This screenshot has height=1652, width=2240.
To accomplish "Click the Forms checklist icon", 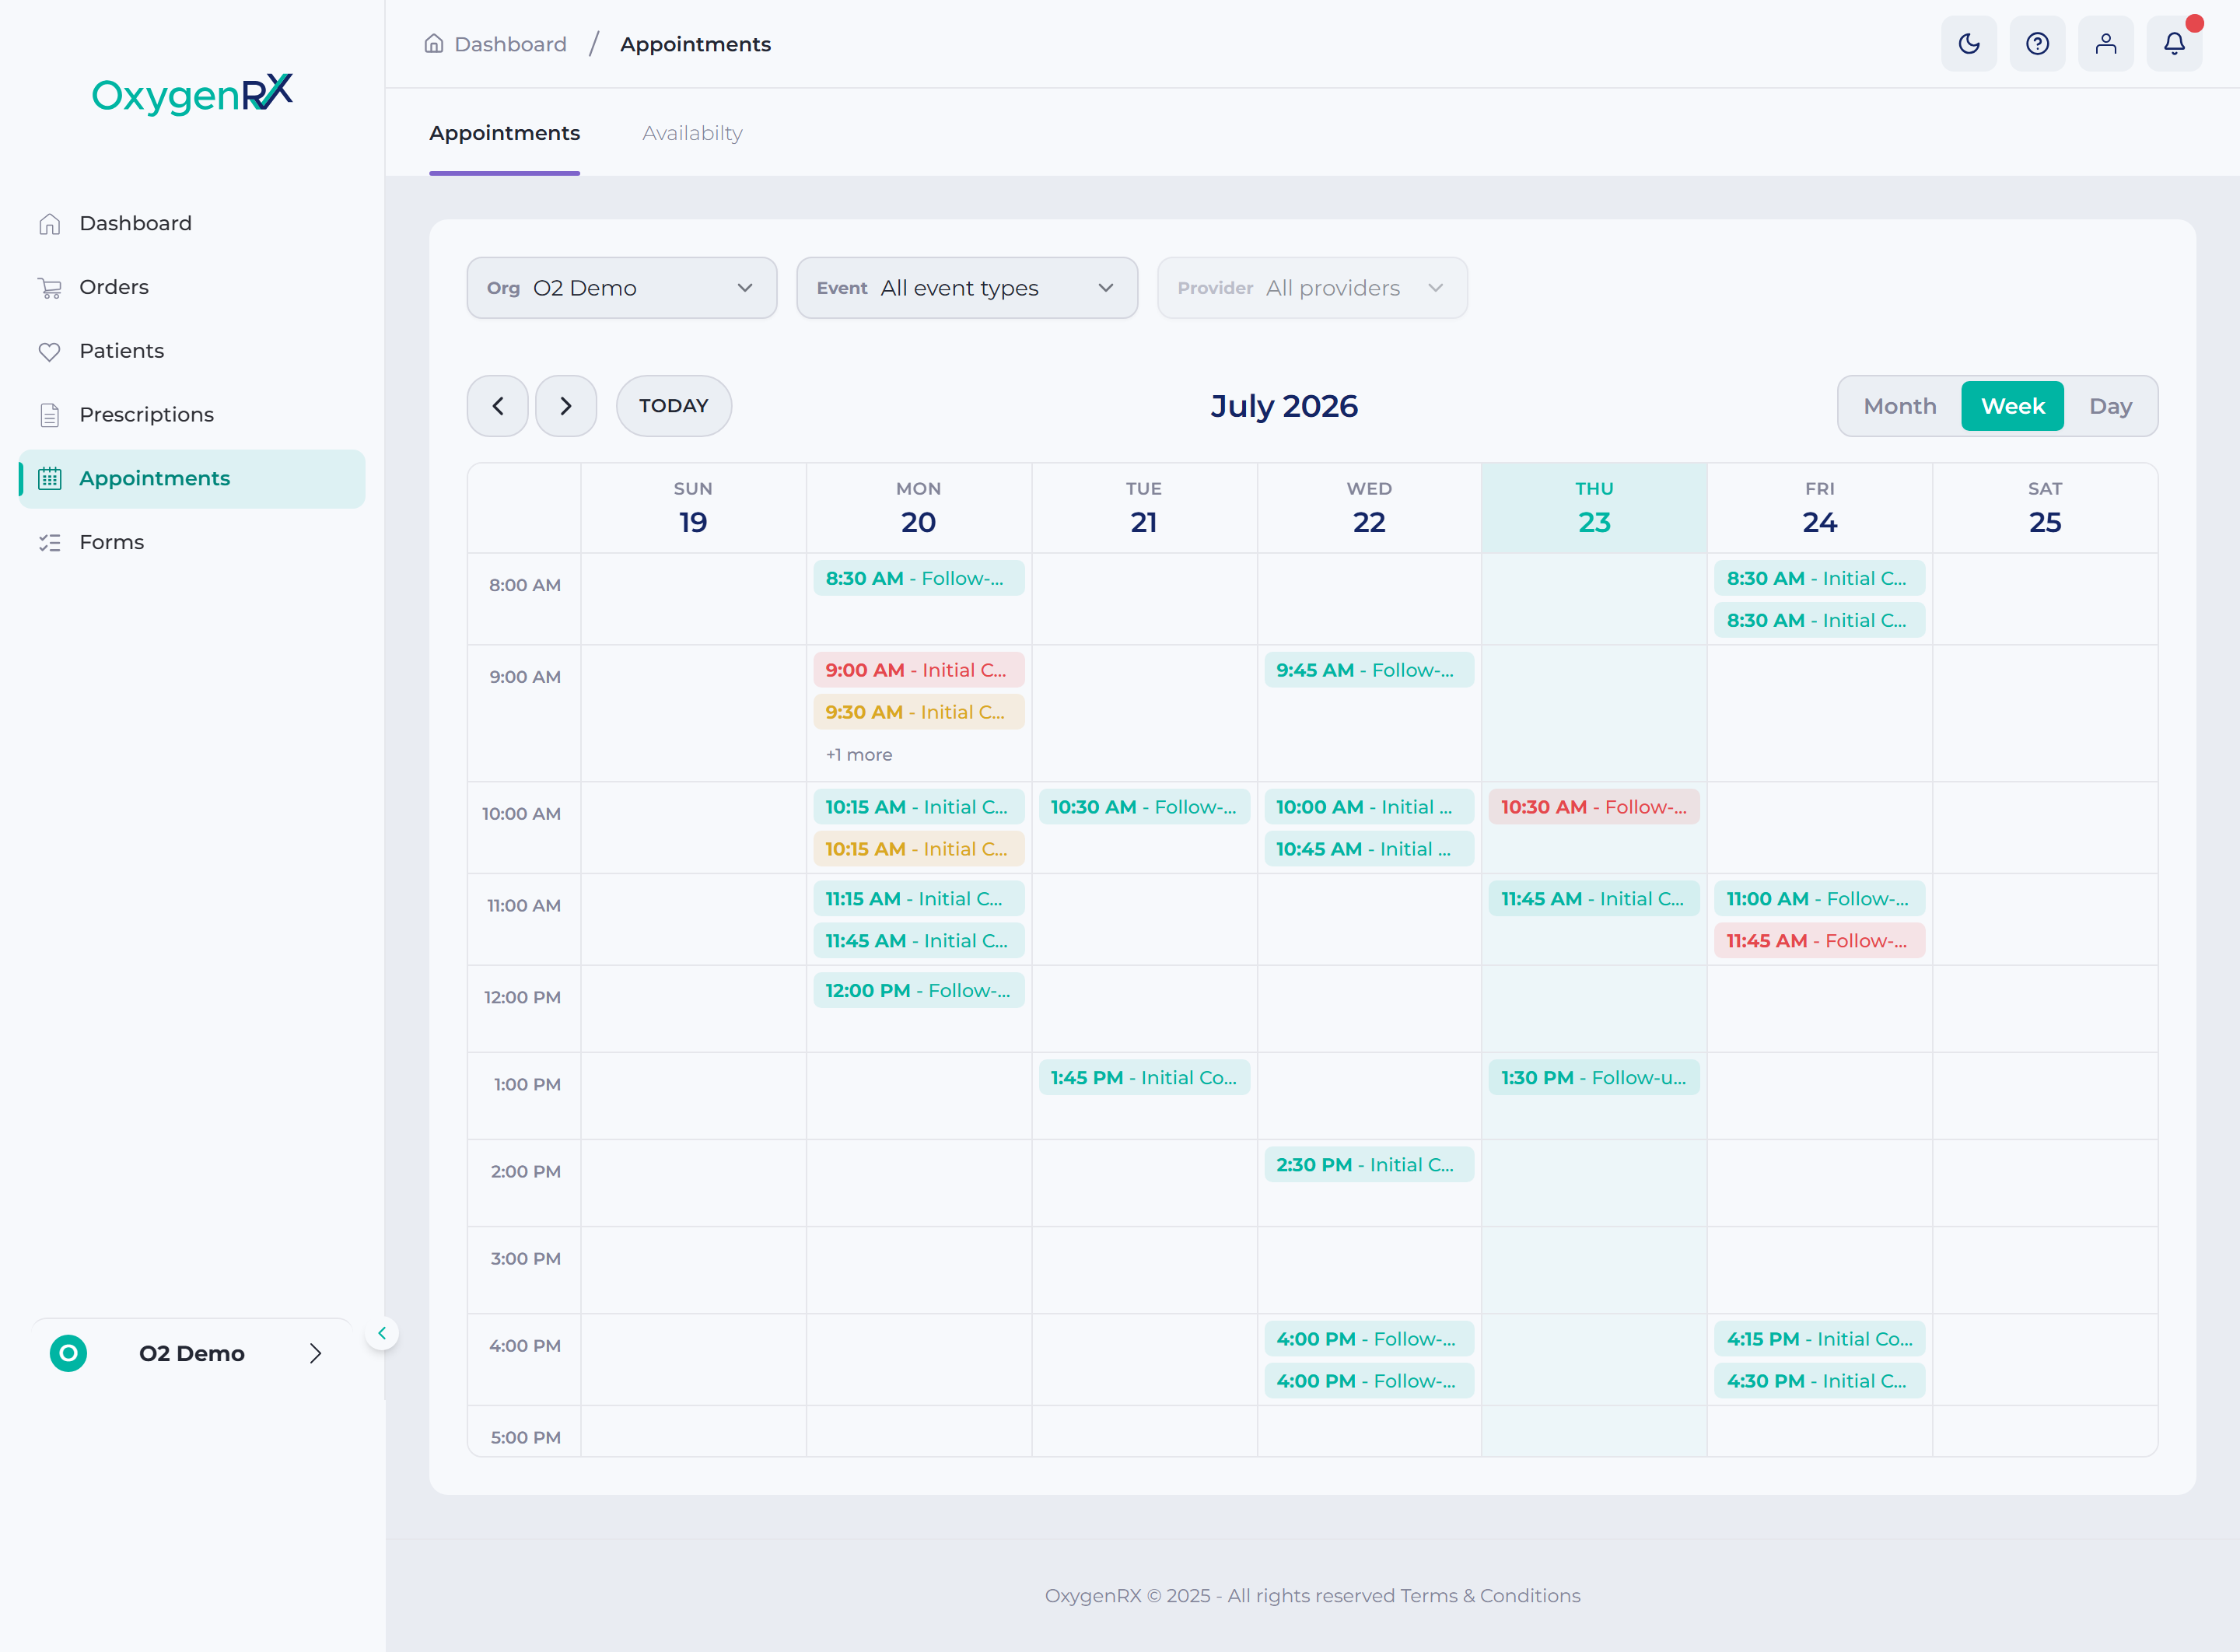I will (50, 543).
